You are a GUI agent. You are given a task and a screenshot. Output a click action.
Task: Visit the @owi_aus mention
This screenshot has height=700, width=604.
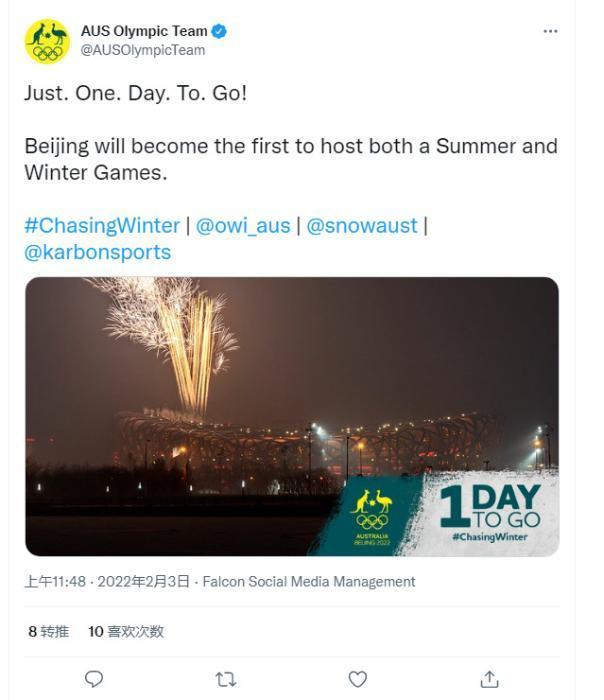244,225
